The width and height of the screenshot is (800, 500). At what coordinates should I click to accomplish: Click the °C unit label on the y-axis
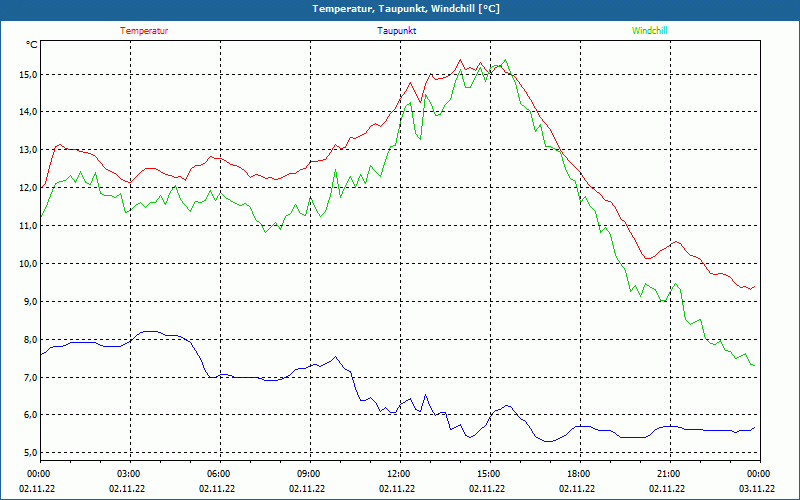[x=32, y=45]
